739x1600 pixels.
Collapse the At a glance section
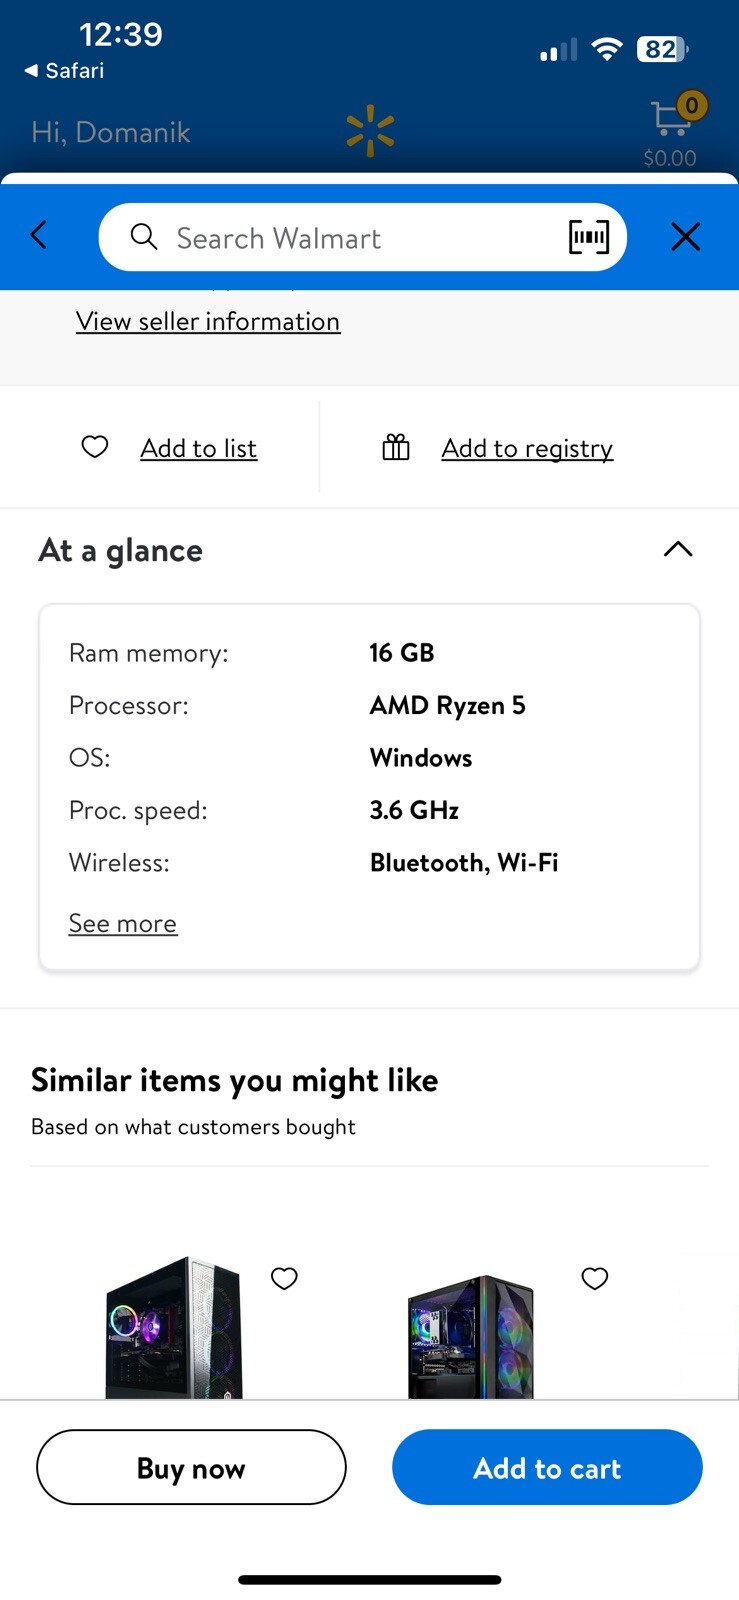678,549
